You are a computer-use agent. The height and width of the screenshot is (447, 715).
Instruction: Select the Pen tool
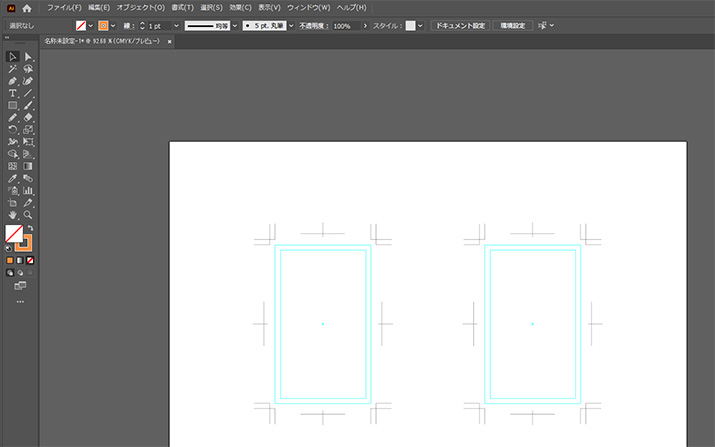[x=13, y=81]
